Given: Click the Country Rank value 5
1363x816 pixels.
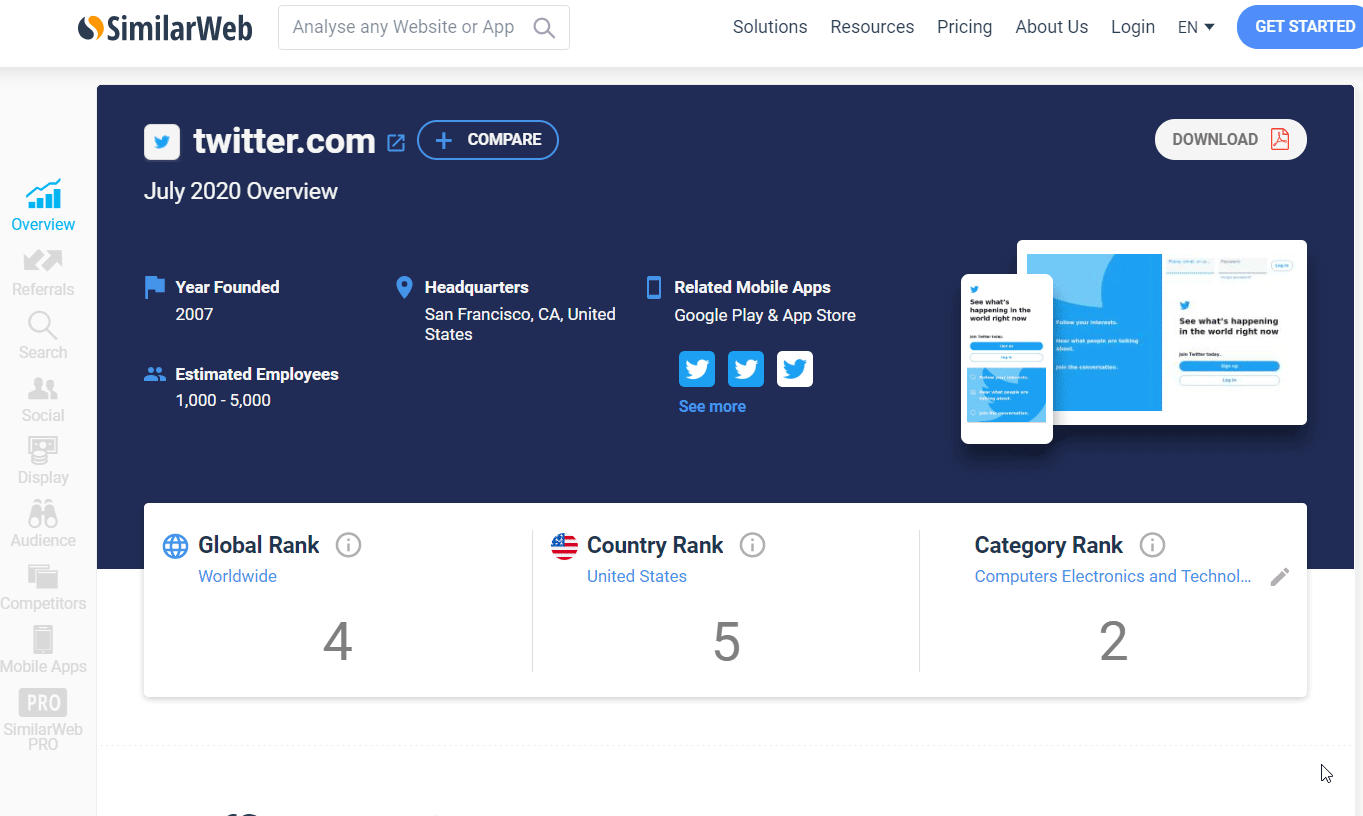Looking at the screenshot, I should [x=726, y=642].
